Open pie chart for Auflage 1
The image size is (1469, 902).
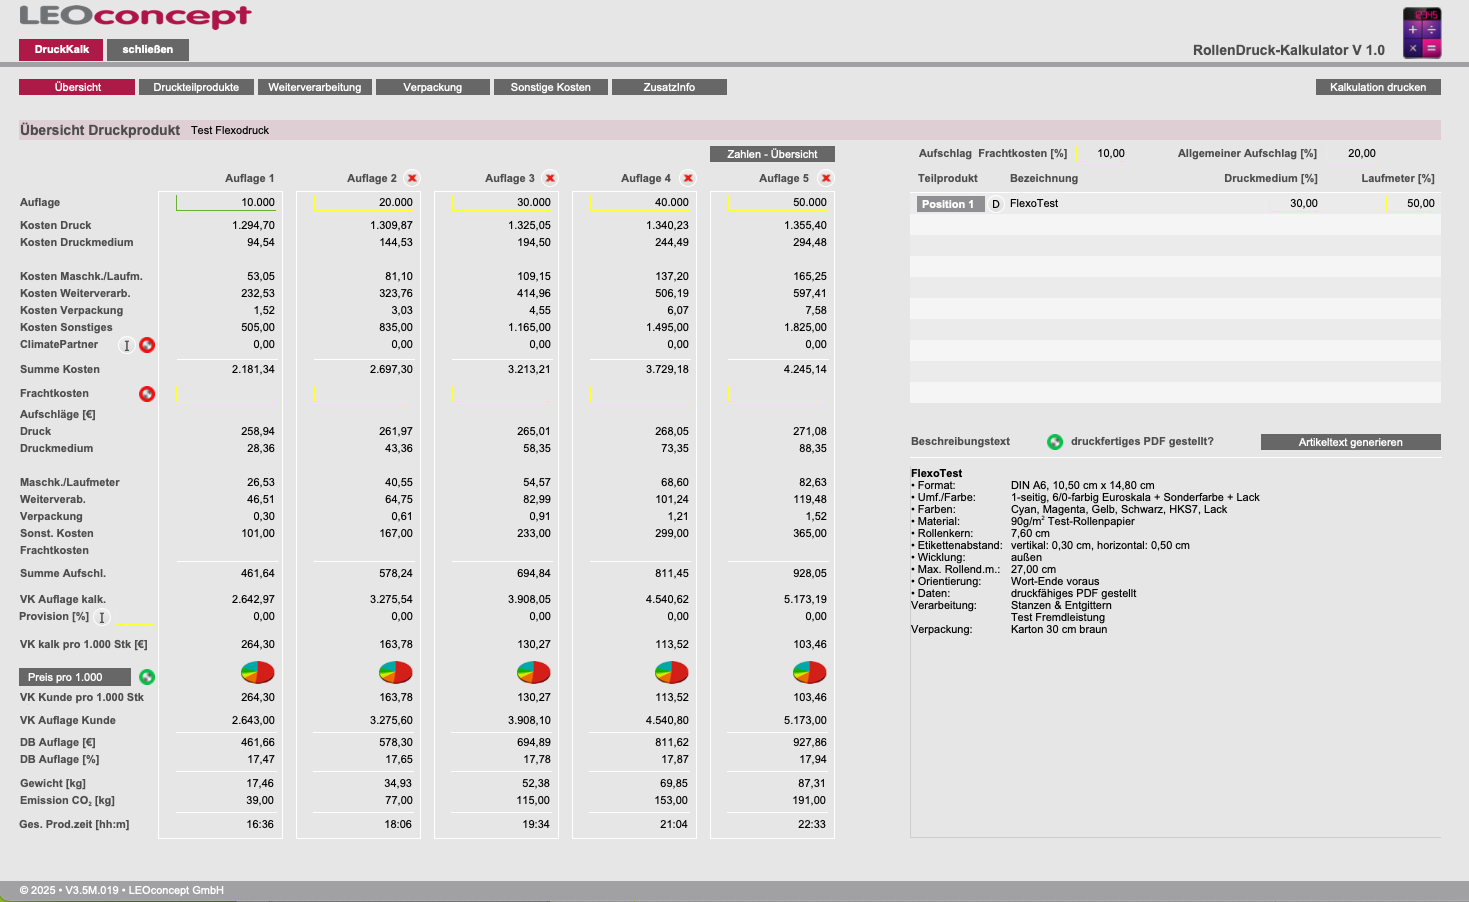pyautogui.click(x=258, y=672)
